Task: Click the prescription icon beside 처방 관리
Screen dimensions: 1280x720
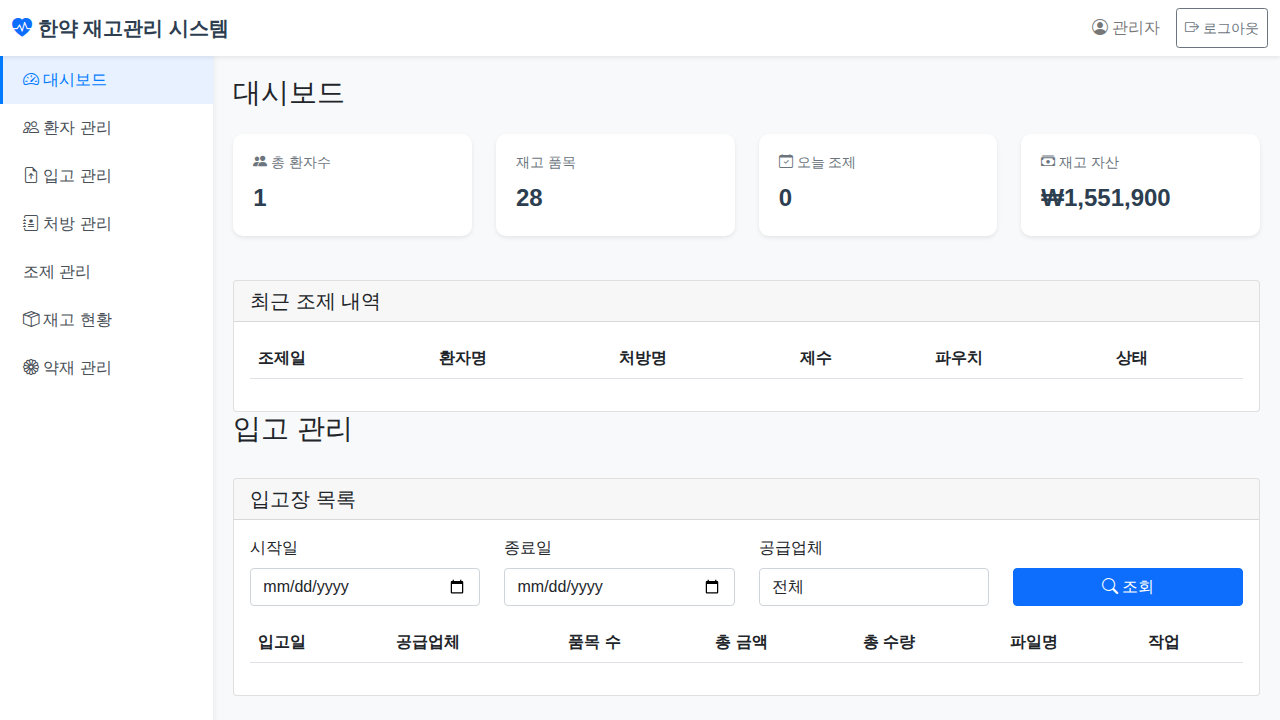Action: coord(31,224)
